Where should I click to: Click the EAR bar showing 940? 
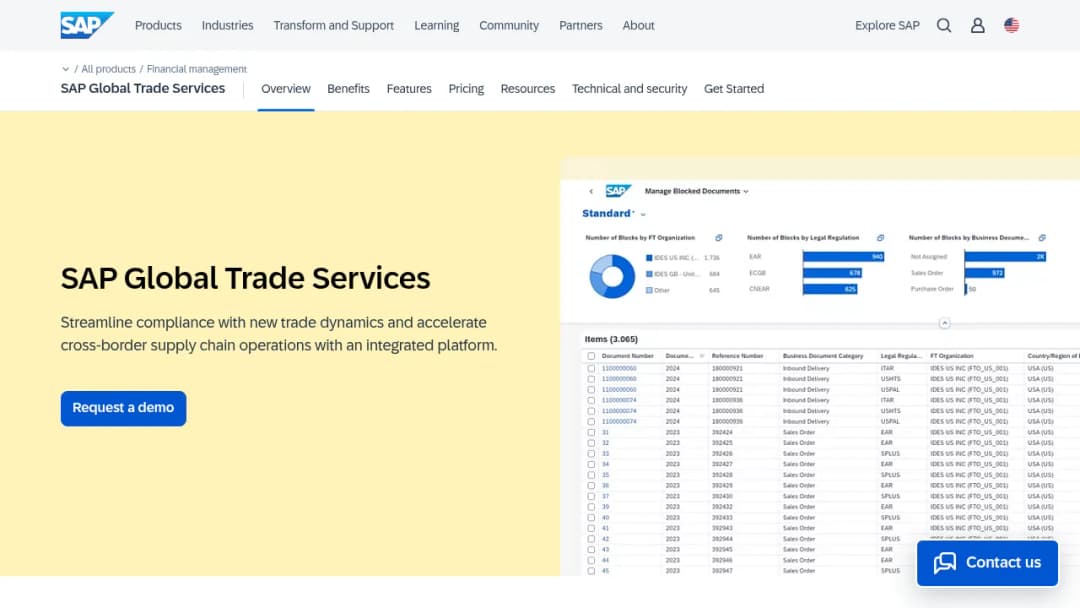[x=844, y=256]
